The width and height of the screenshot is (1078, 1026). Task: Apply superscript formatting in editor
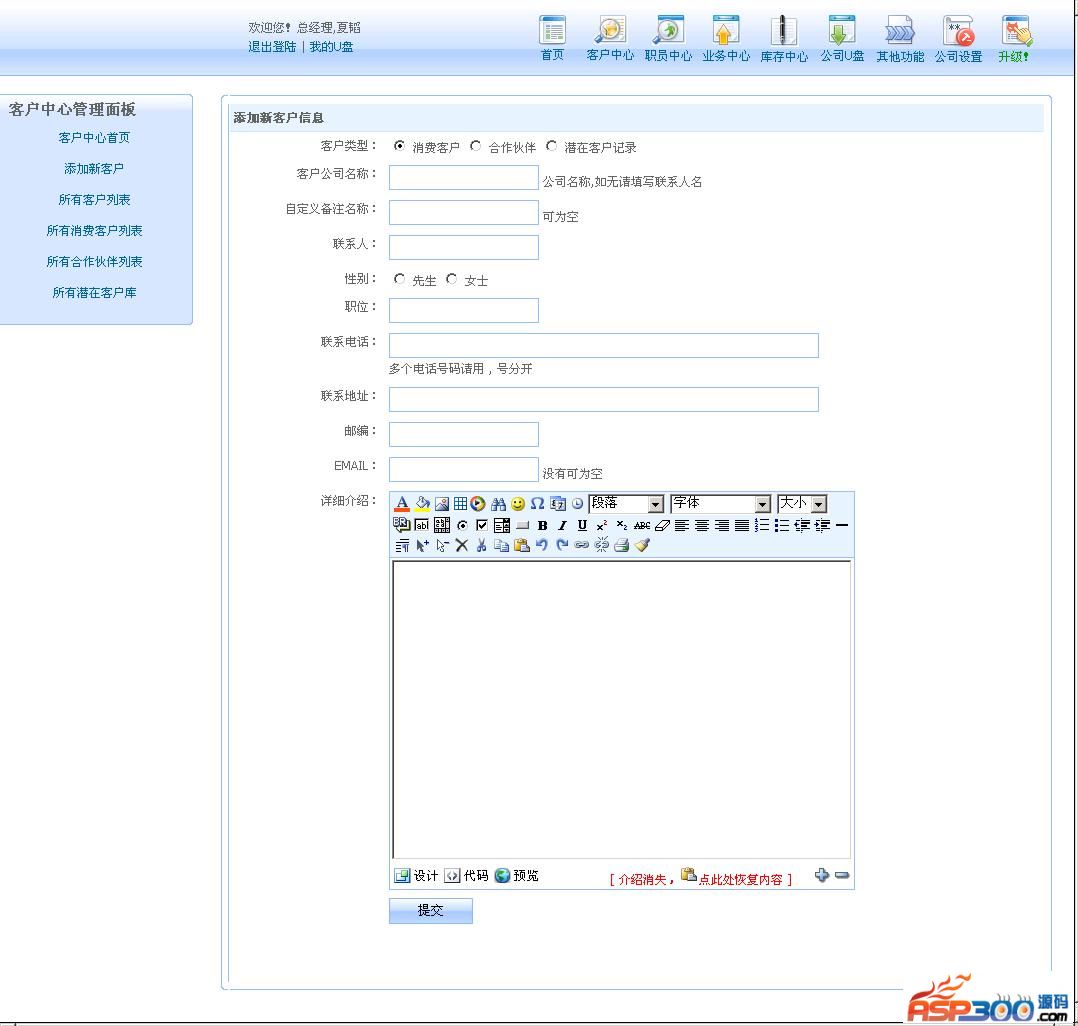pyautogui.click(x=602, y=525)
